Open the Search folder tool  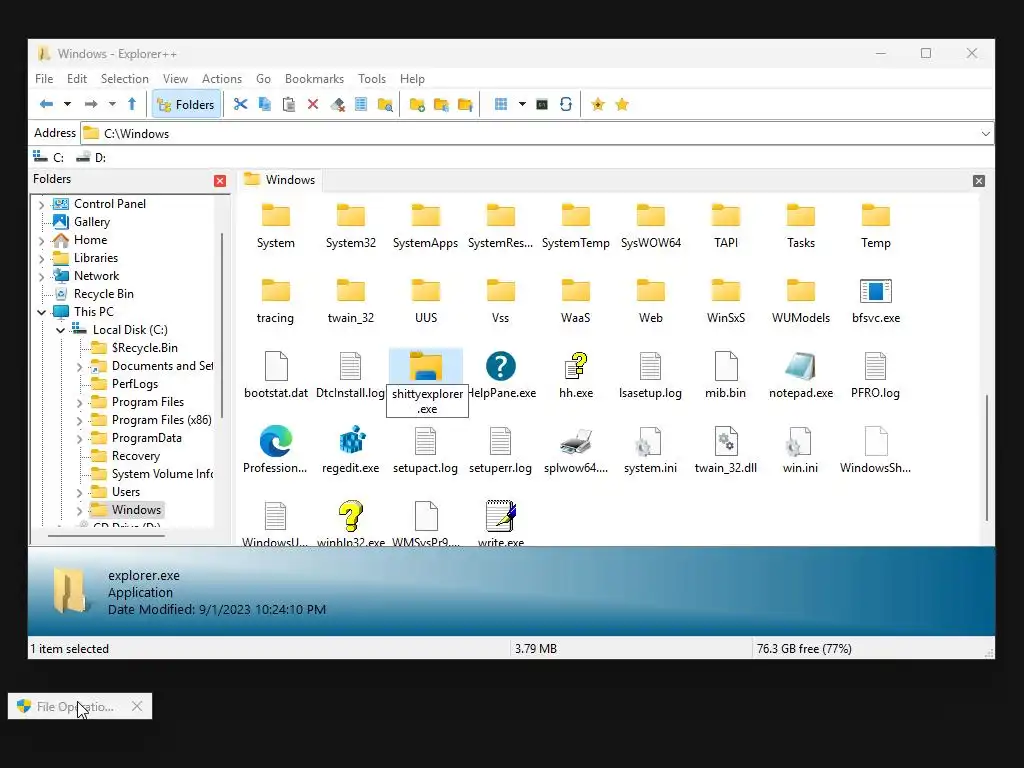(x=385, y=104)
